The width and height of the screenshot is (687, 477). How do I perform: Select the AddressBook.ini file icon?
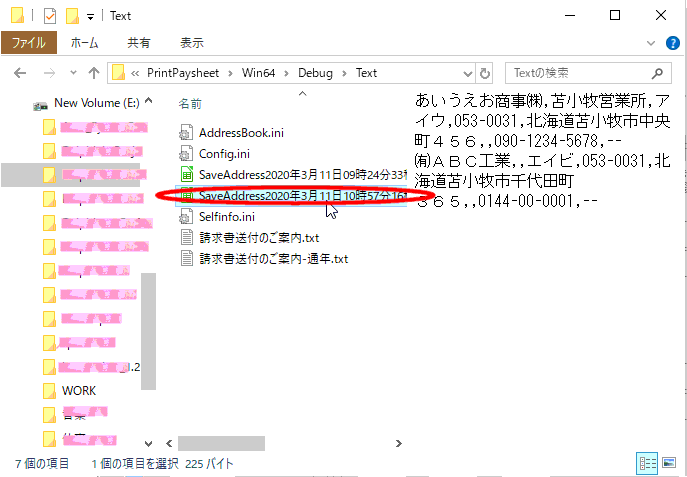click(x=188, y=133)
